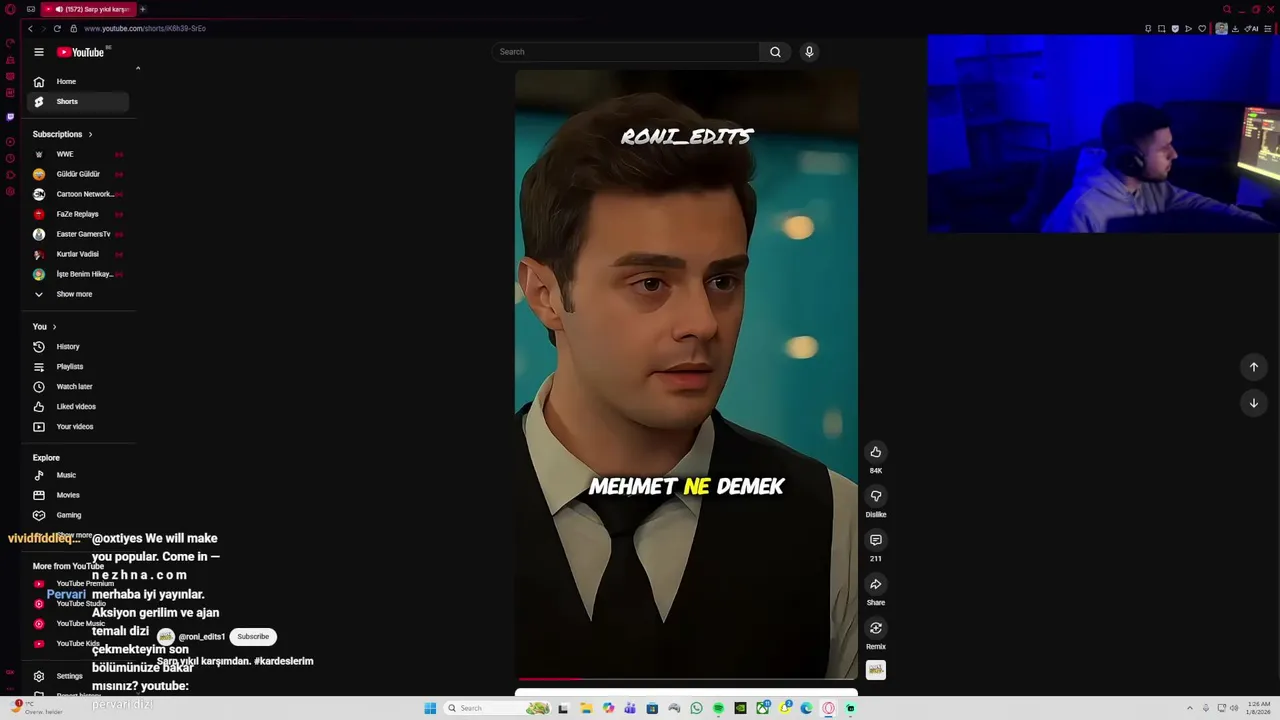This screenshot has width=1280, height=720.
Task: Open YouTube Kids link
Action: point(78,643)
